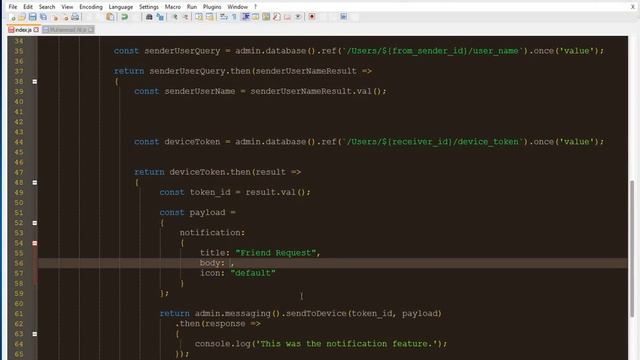Open the Edit menu
Screen dimensions: 640x360
point(28,7)
